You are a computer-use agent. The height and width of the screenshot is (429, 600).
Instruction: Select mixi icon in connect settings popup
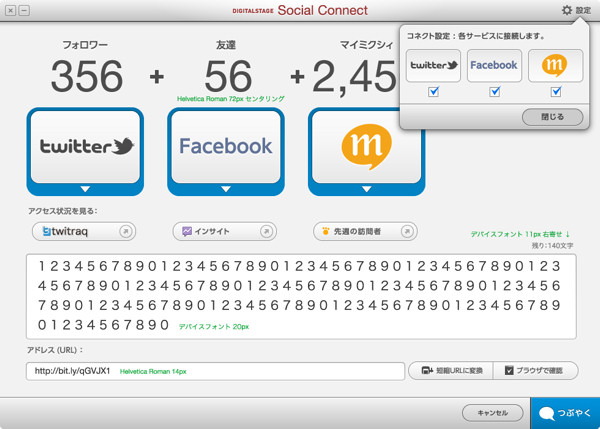pyautogui.click(x=555, y=65)
